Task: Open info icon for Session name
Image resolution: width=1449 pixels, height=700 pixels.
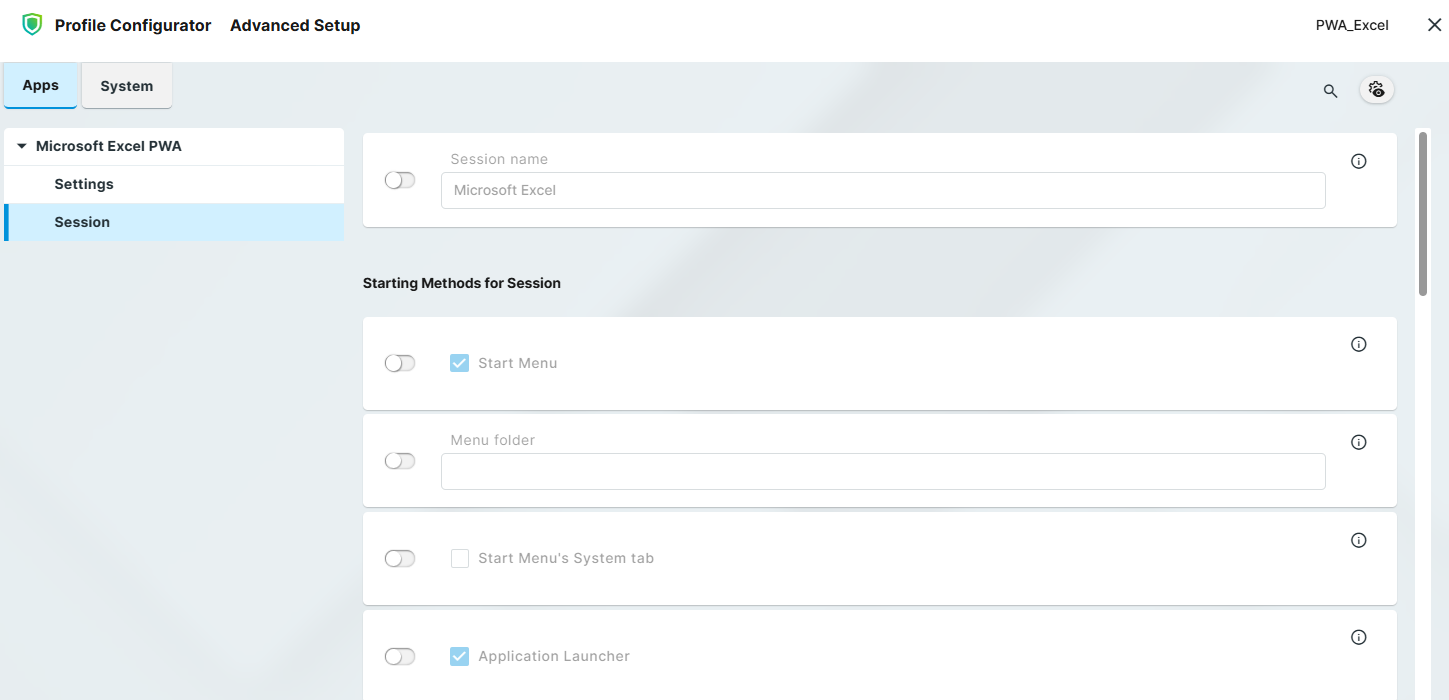Action: coord(1358,161)
